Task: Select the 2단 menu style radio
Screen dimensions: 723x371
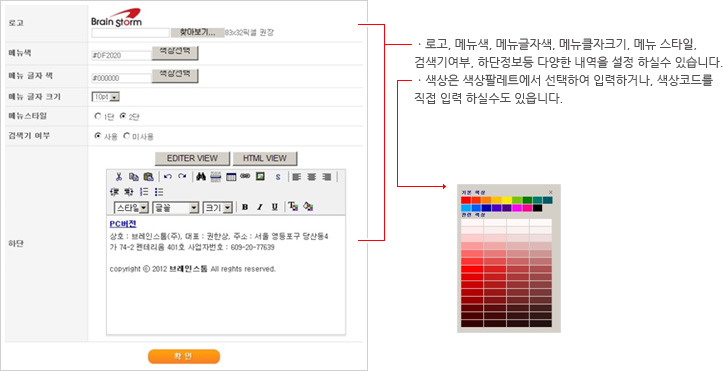Action: (123, 117)
